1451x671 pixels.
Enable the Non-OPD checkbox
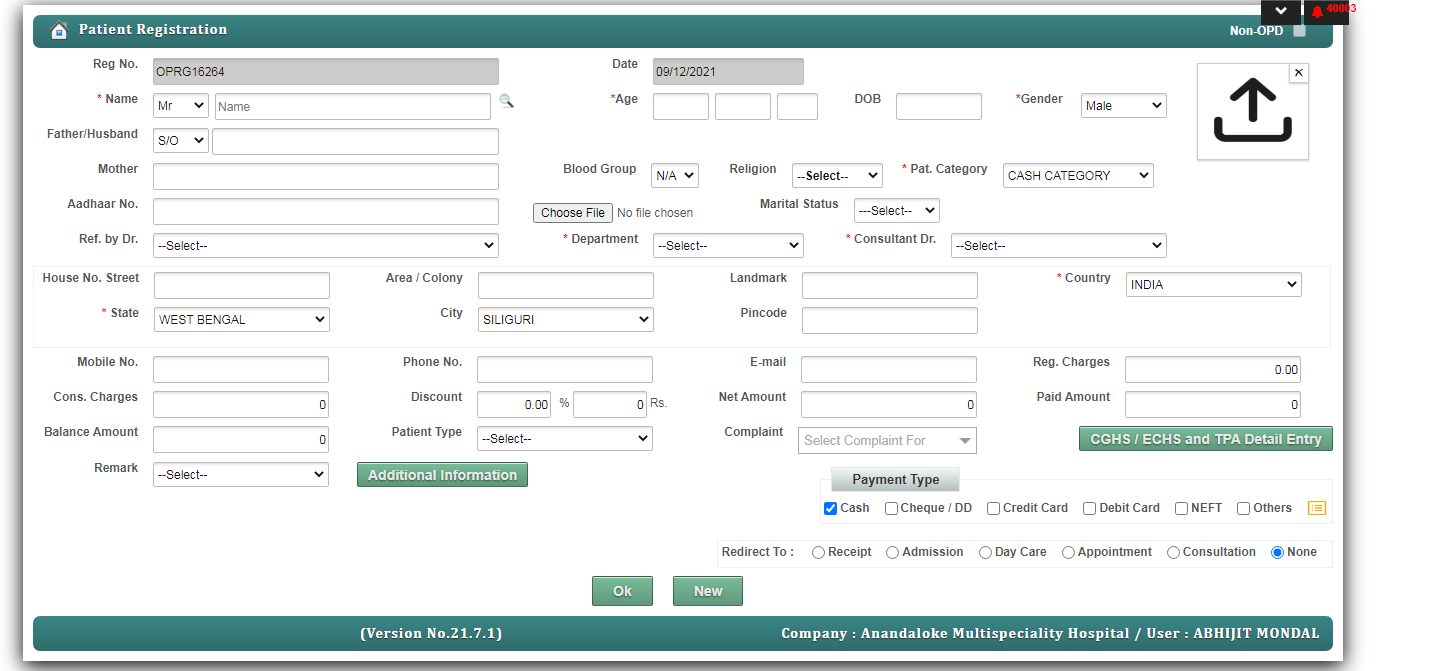pyautogui.click(x=1299, y=31)
